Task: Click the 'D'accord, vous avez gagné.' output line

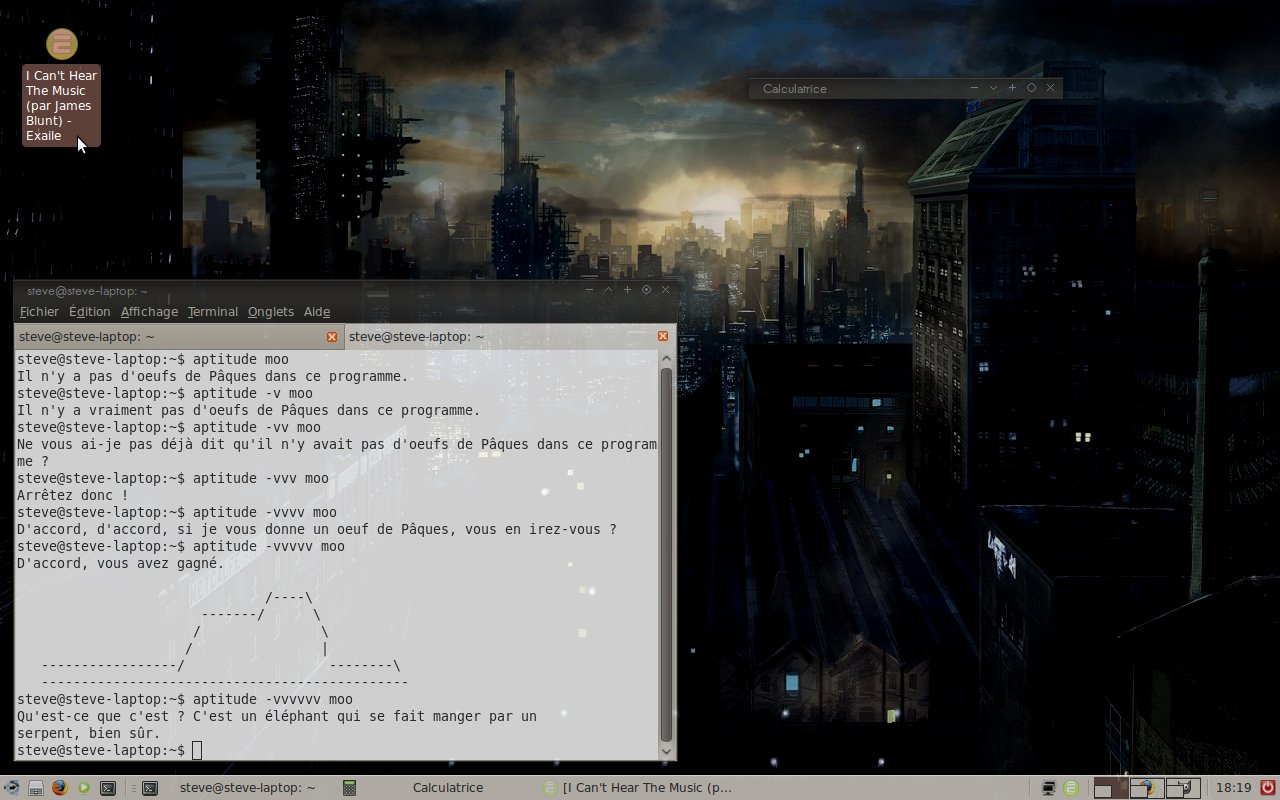Action: click(121, 563)
